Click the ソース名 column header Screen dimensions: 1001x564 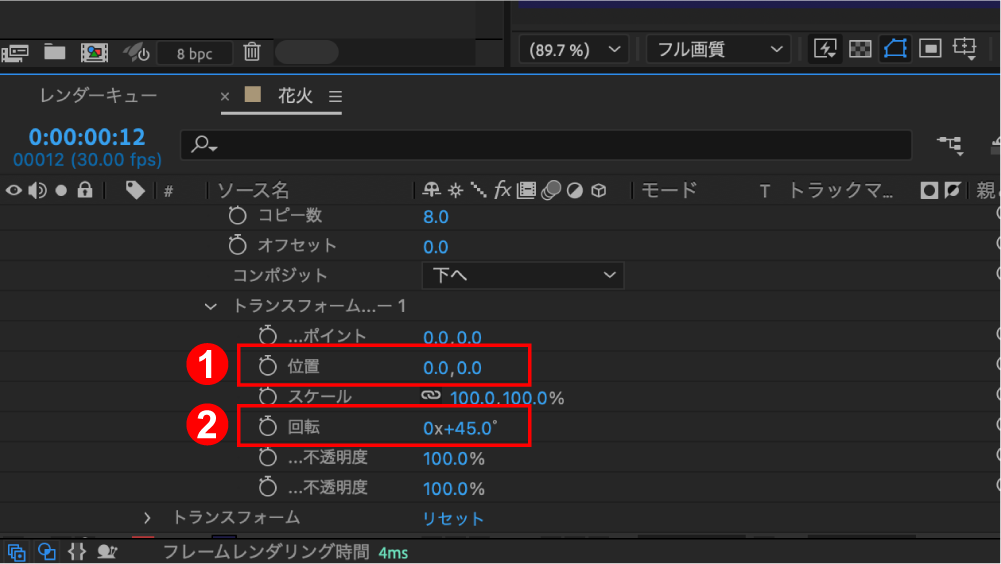(253, 190)
